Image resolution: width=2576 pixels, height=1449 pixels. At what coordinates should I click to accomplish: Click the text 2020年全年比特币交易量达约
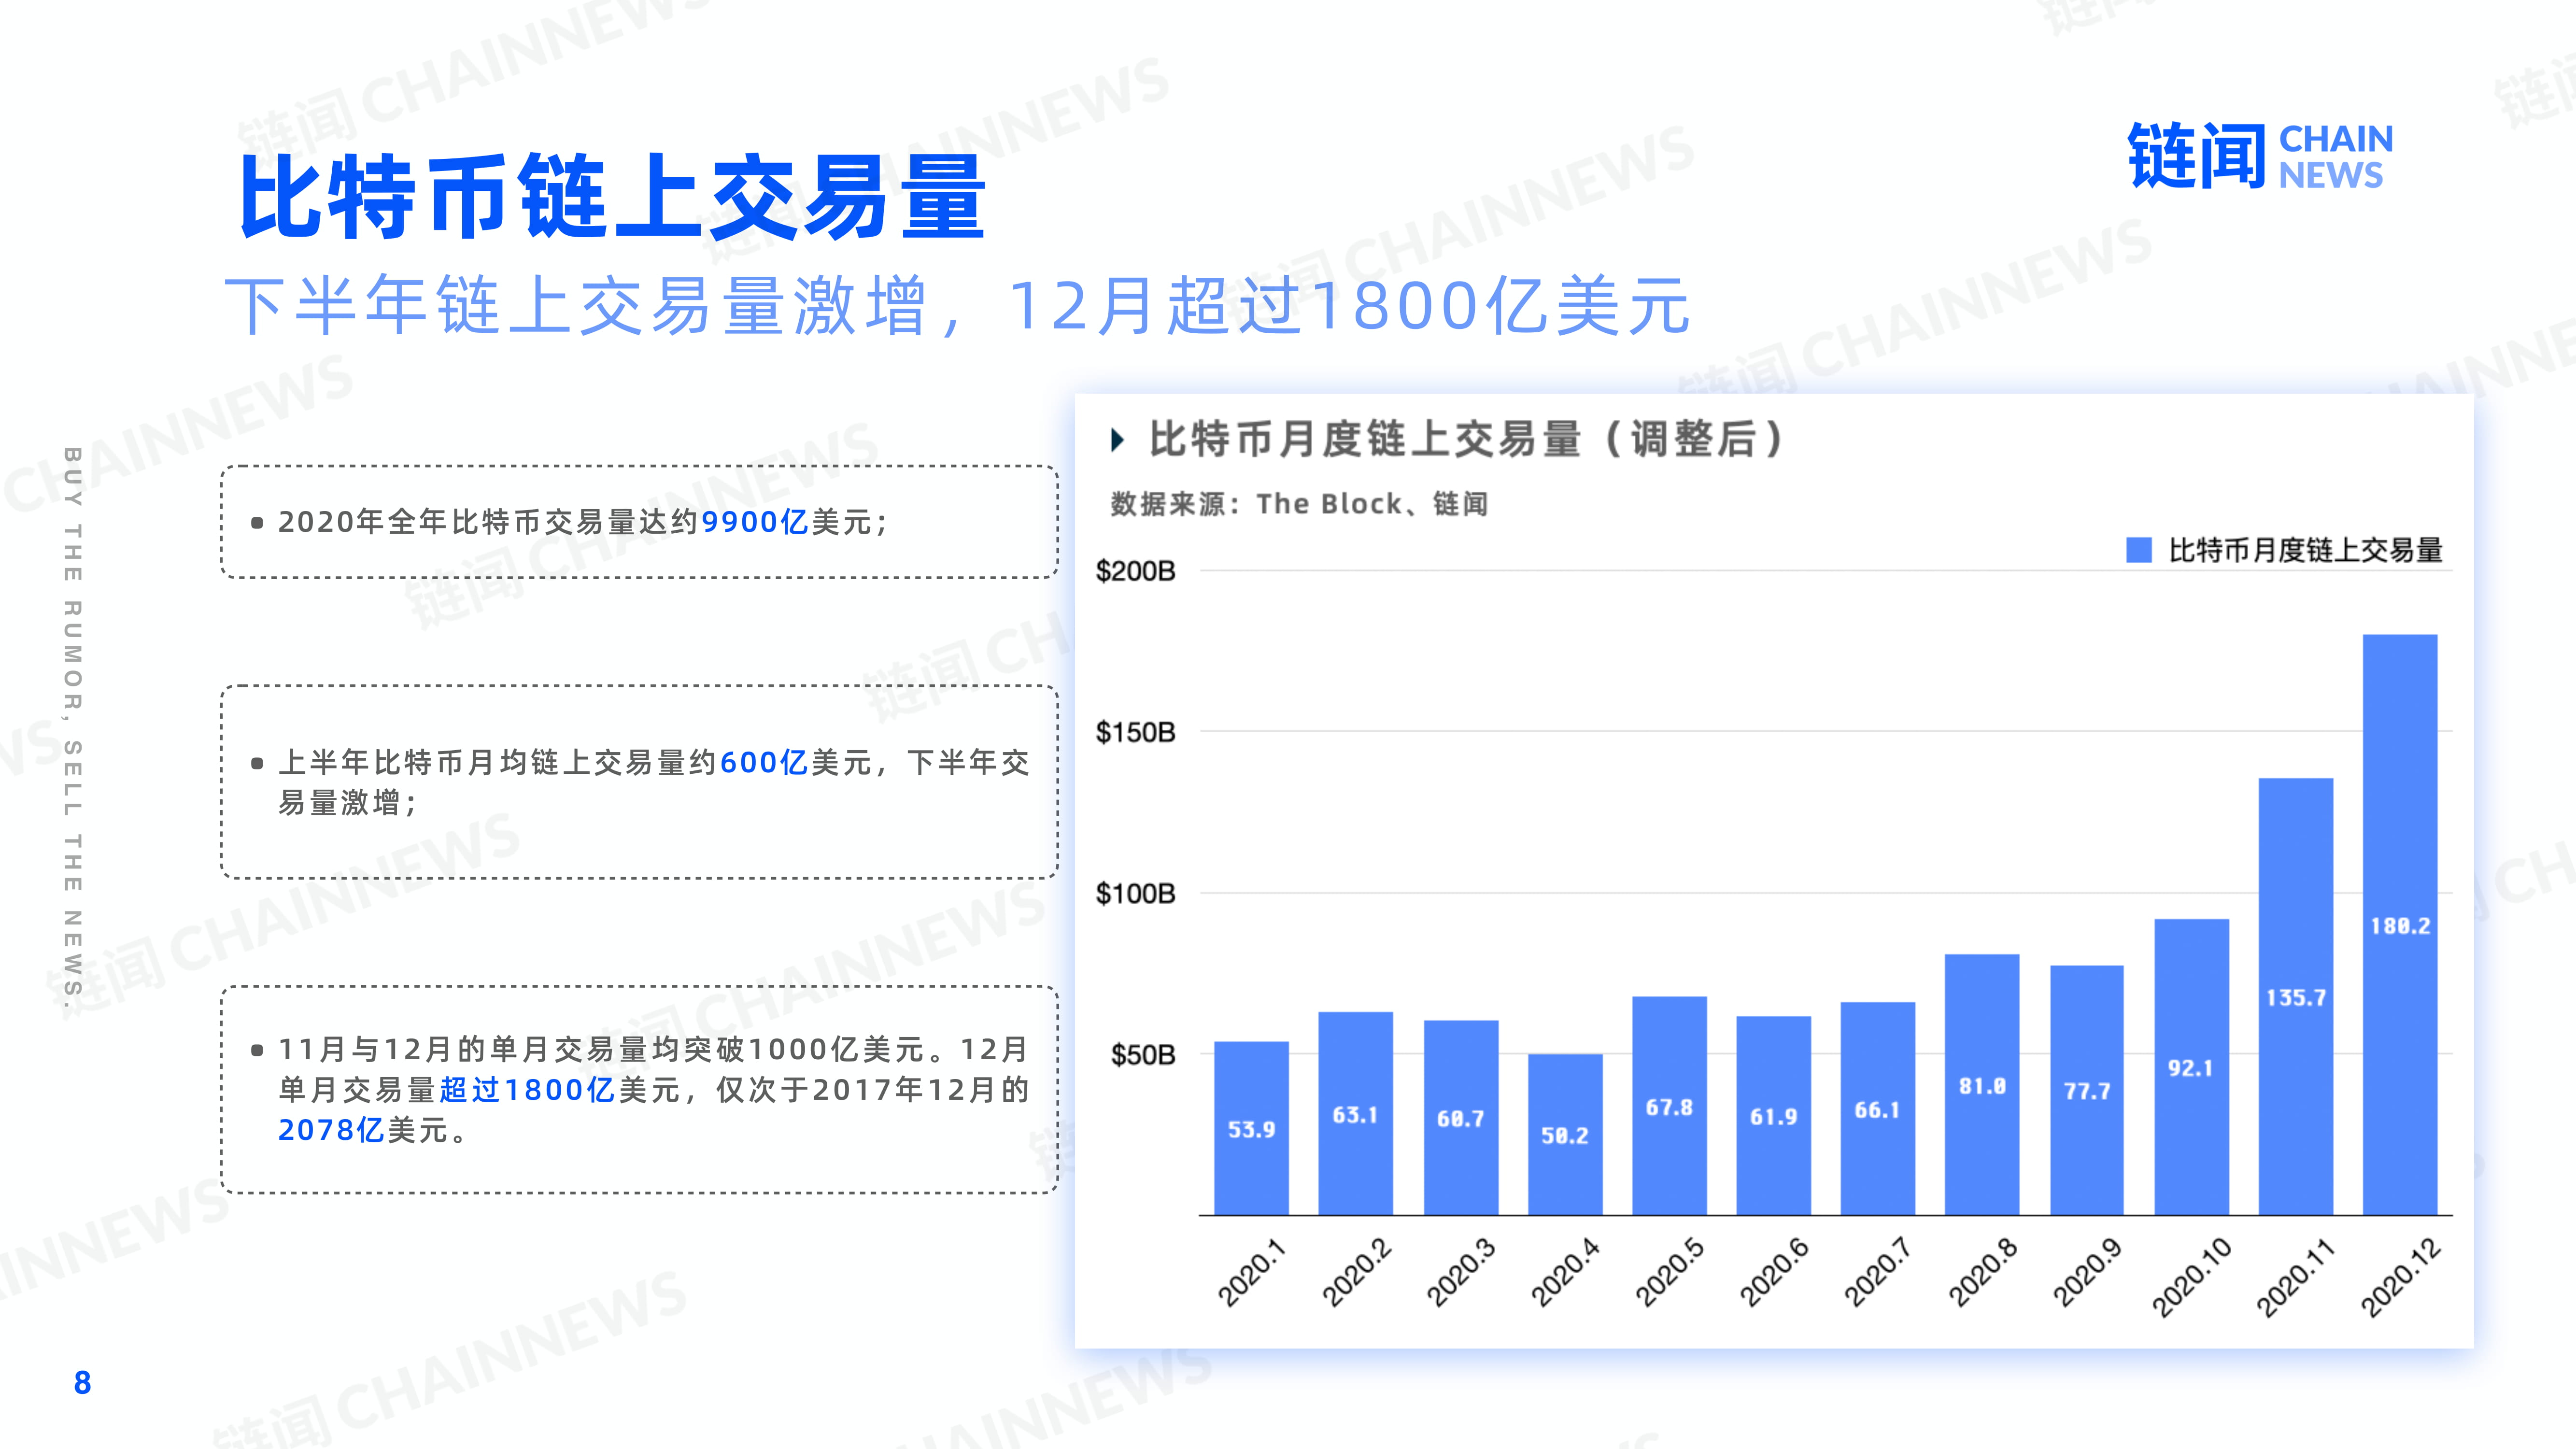point(488,522)
